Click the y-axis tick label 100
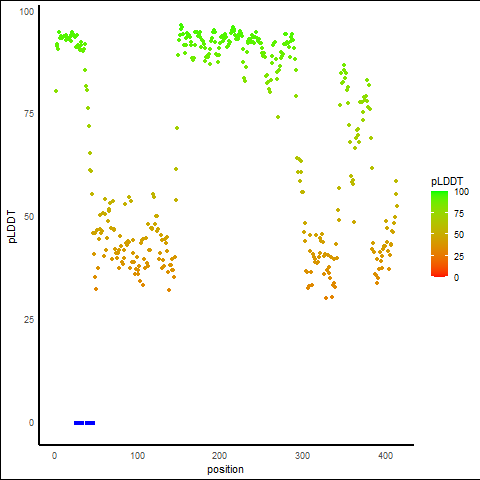The image size is (480, 480). click(x=27, y=12)
